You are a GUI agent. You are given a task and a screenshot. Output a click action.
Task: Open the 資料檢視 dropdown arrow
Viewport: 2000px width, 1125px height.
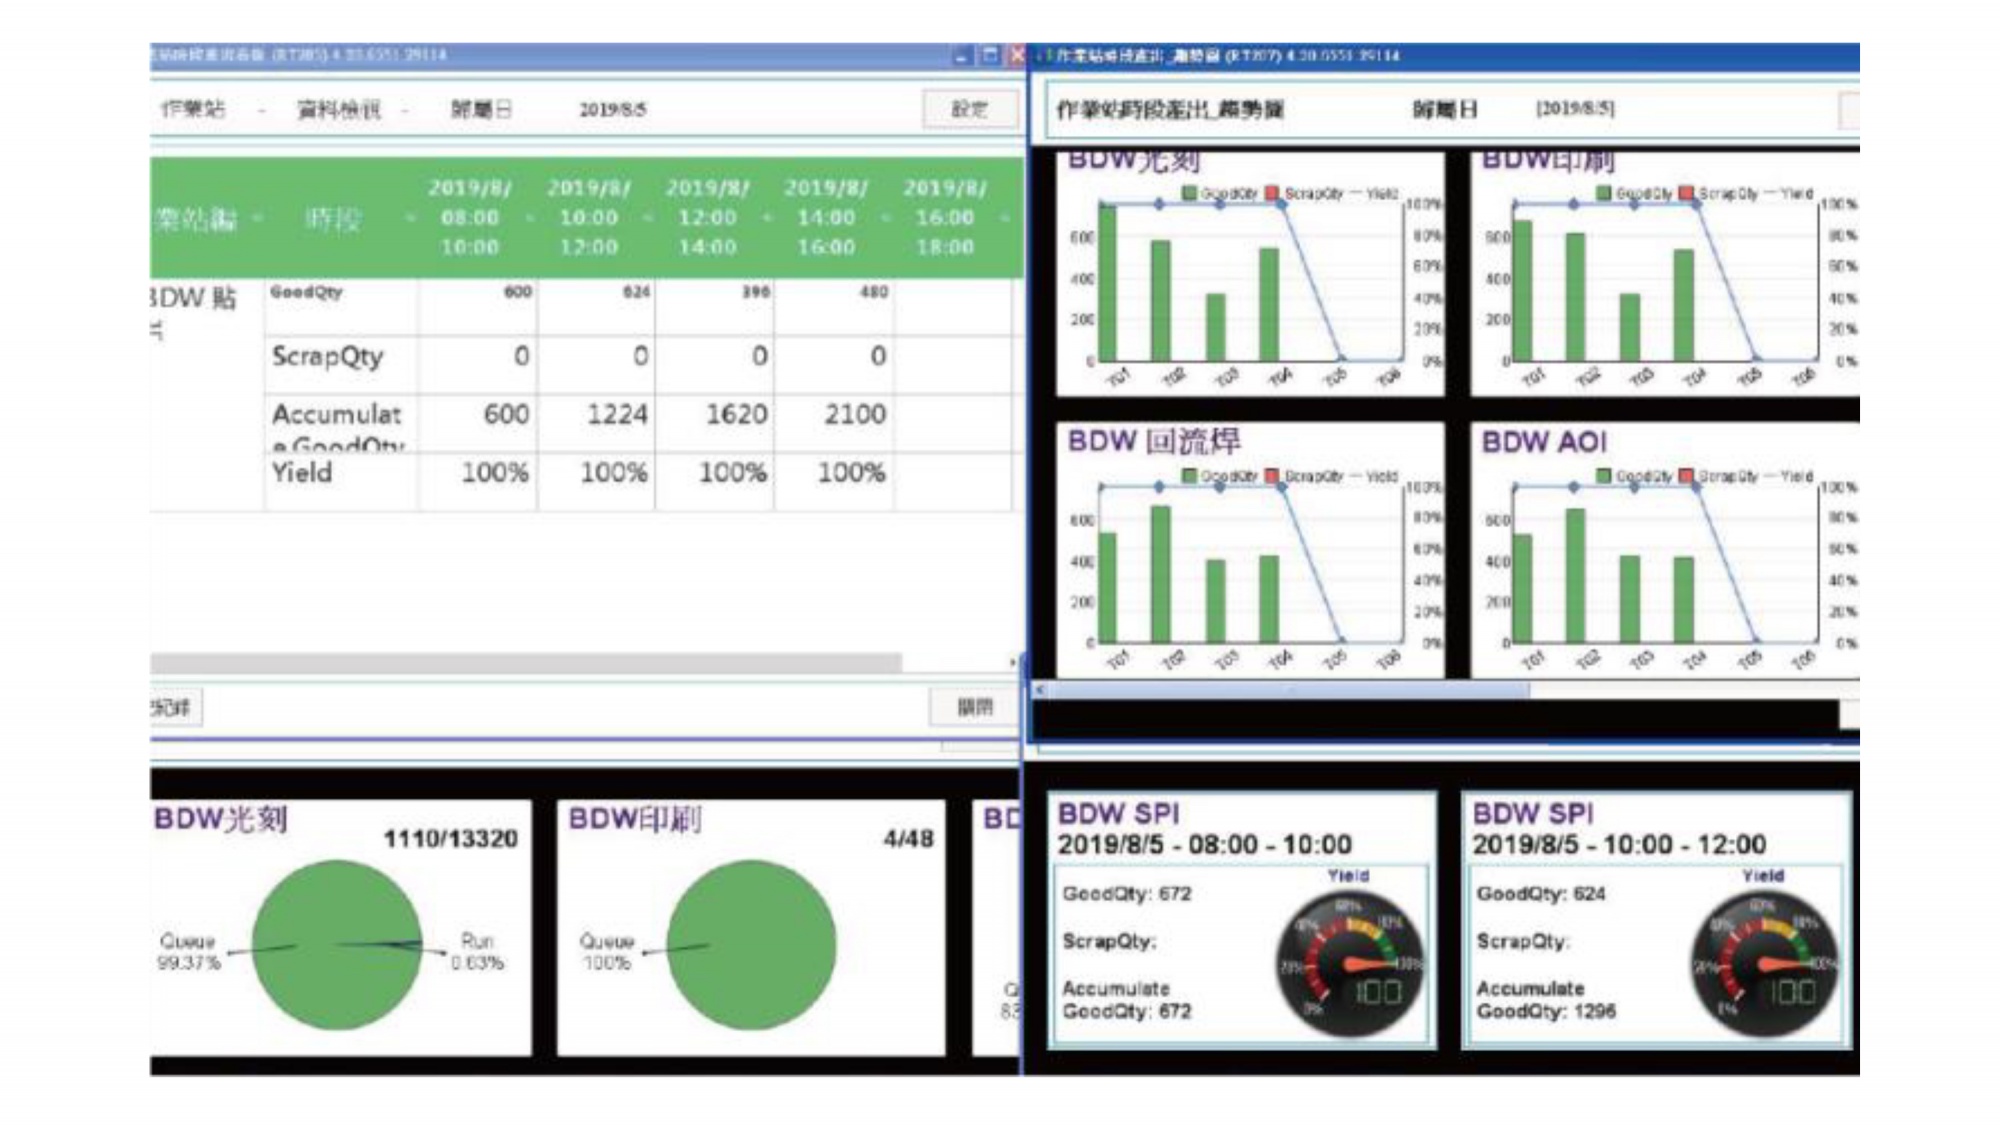pos(405,110)
